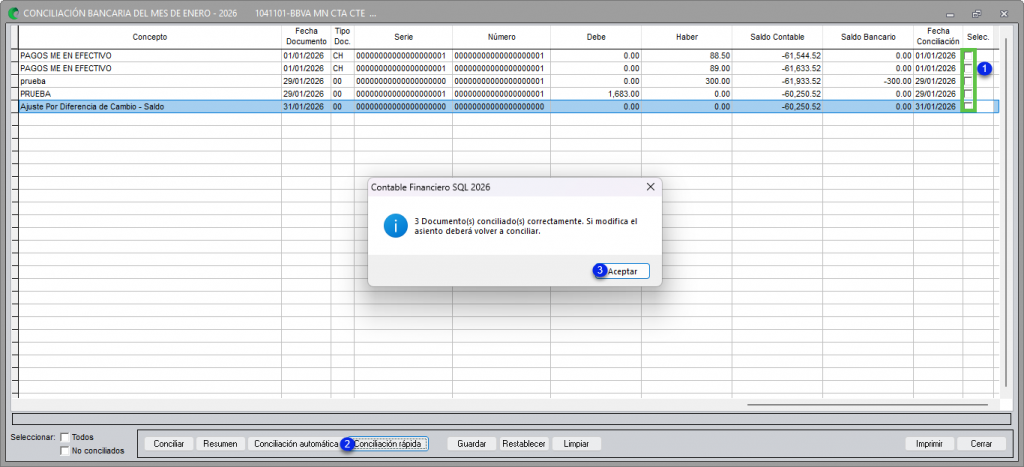The height and width of the screenshot is (467, 1024).
Task: Click Saldo Contable value -61,933.52
Action: click(801, 81)
